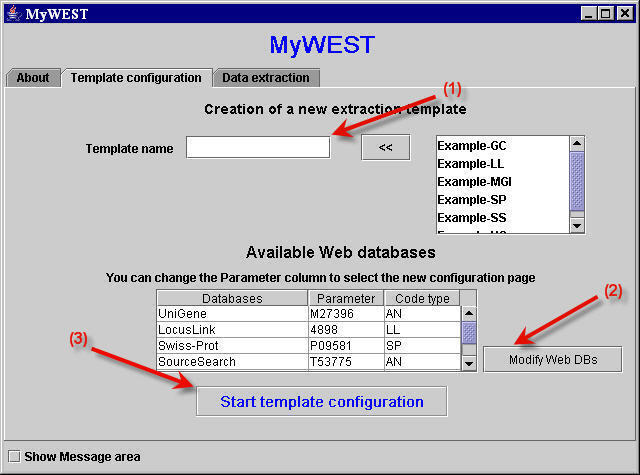The width and height of the screenshot is (640, 475).
Task: Click SourceSearch's AN code type cell
Action: [422, 362]
